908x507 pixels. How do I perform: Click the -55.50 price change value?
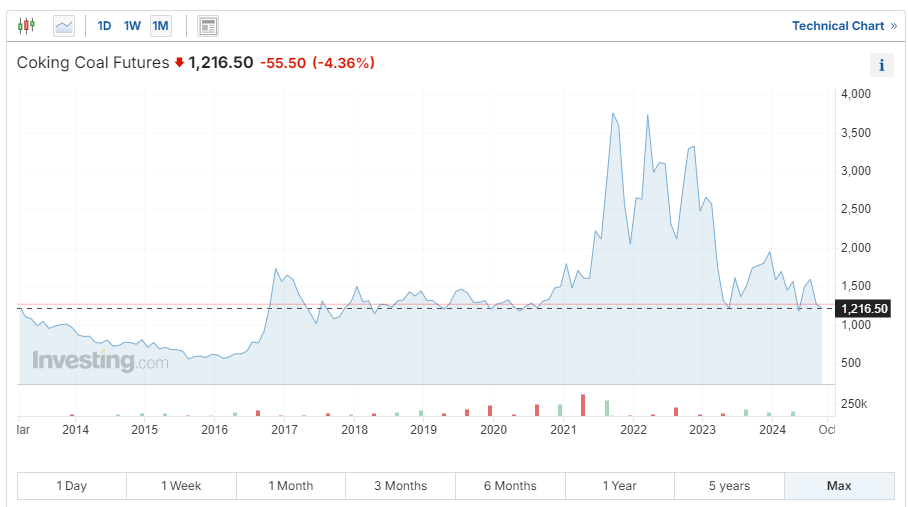(283, 63)
